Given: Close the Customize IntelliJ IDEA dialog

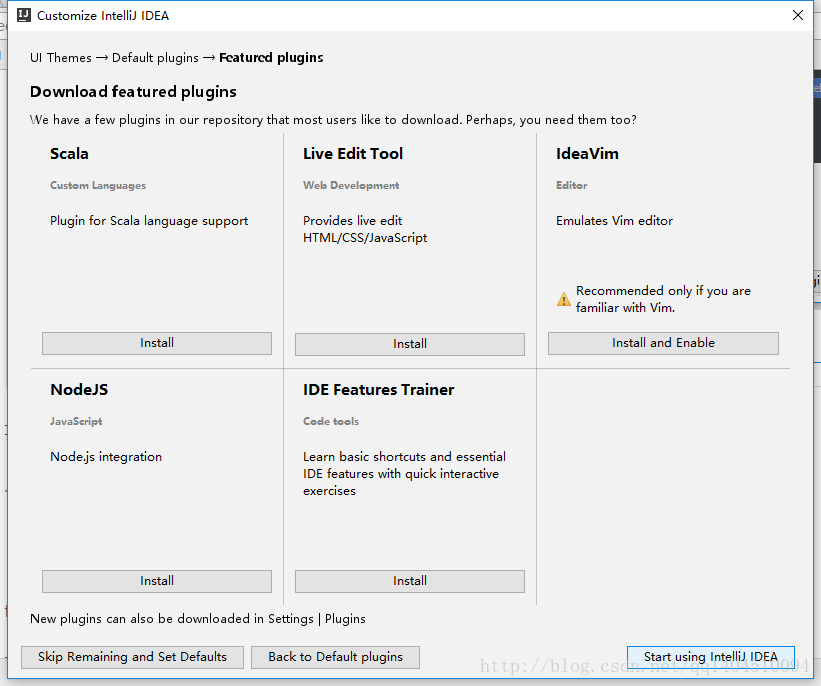Looking at the screenshot, I should (797, 15).
